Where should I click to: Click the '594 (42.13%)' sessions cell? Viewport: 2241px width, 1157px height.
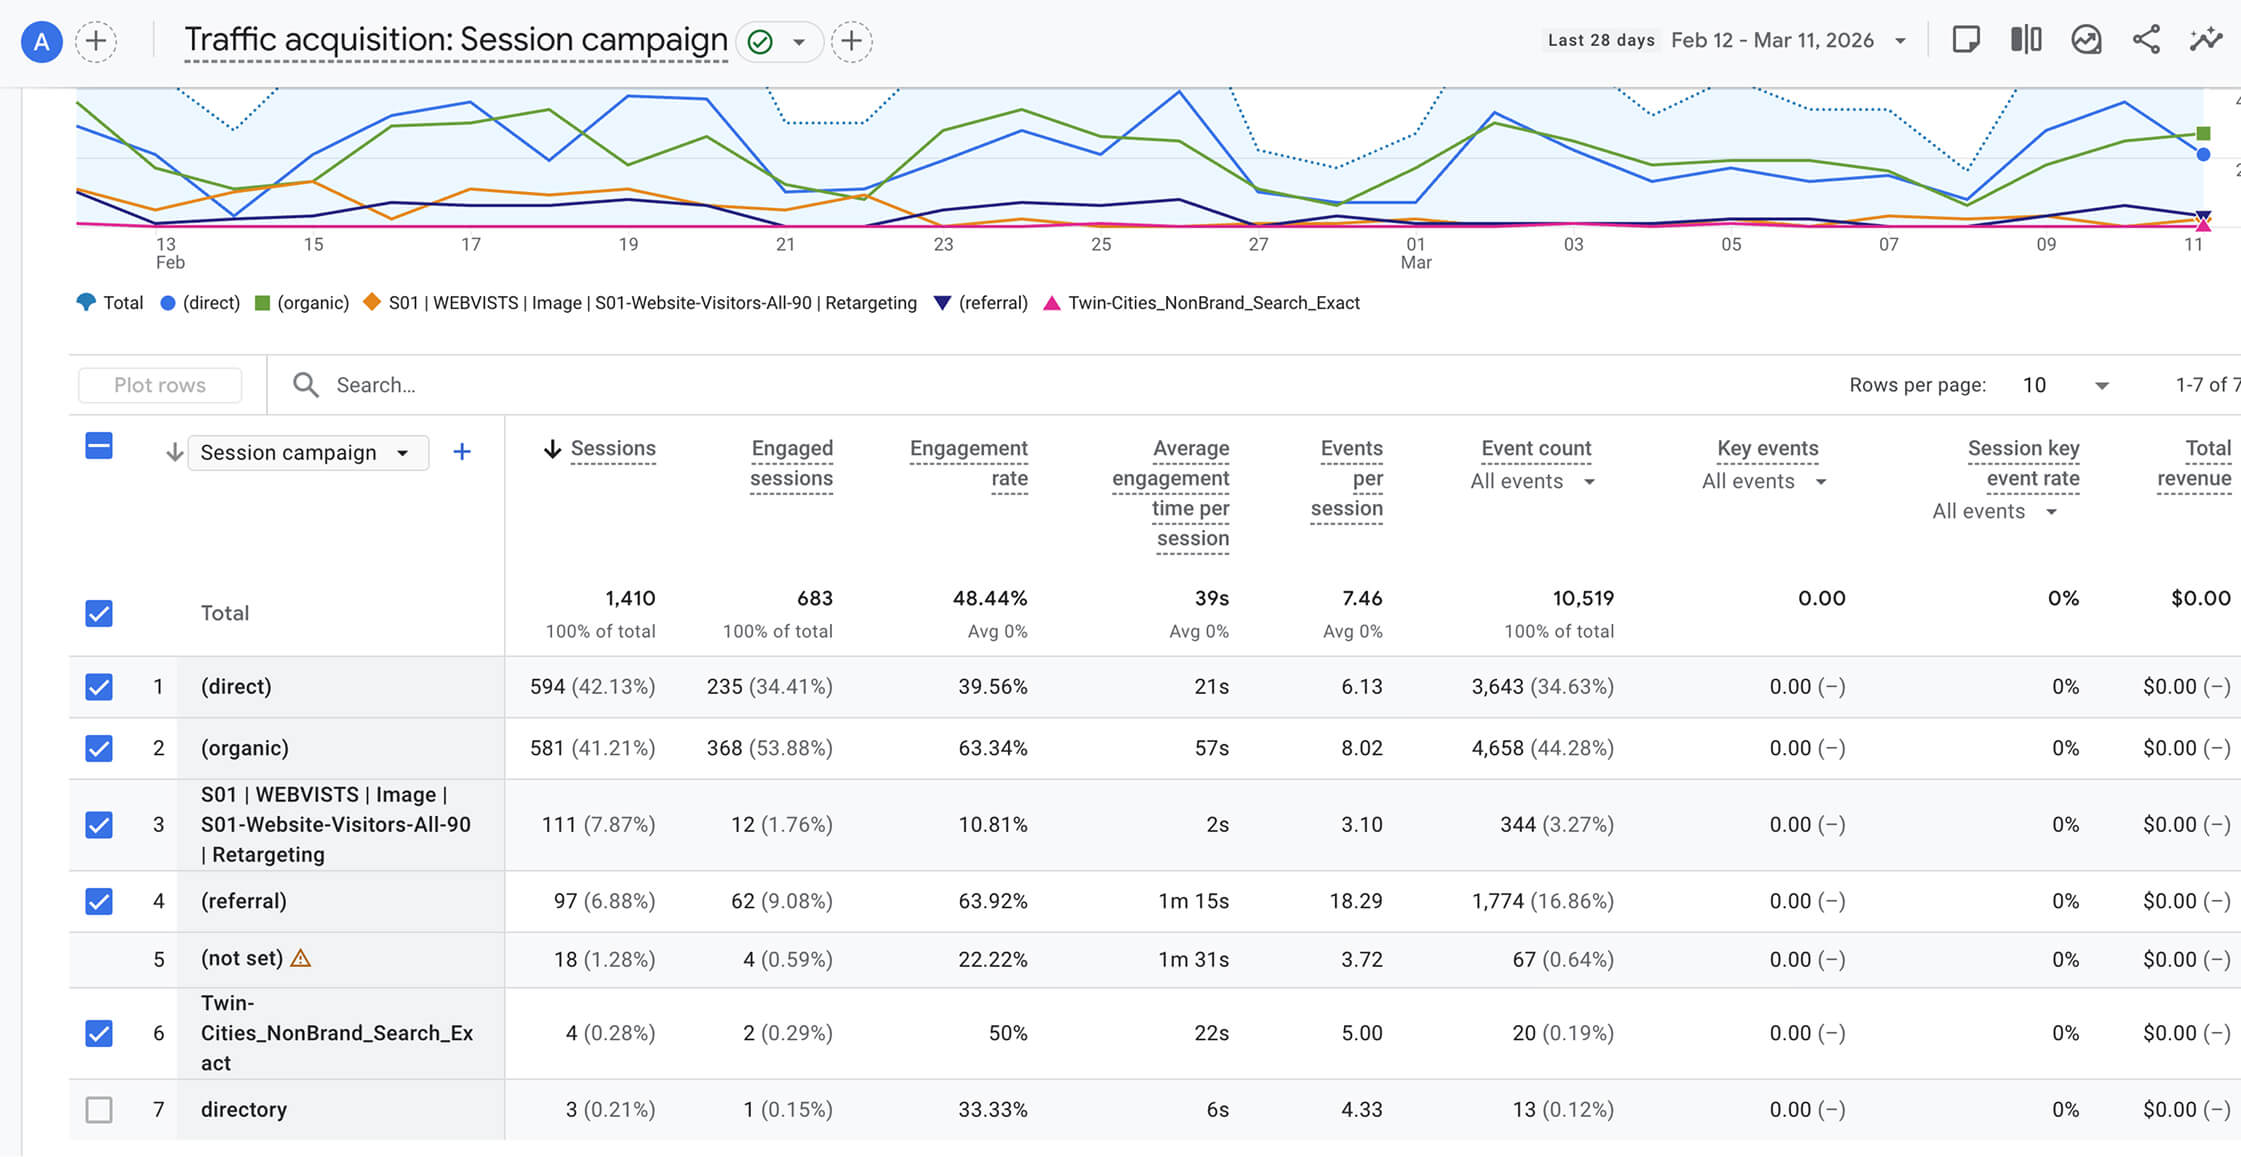coord(592,687)
